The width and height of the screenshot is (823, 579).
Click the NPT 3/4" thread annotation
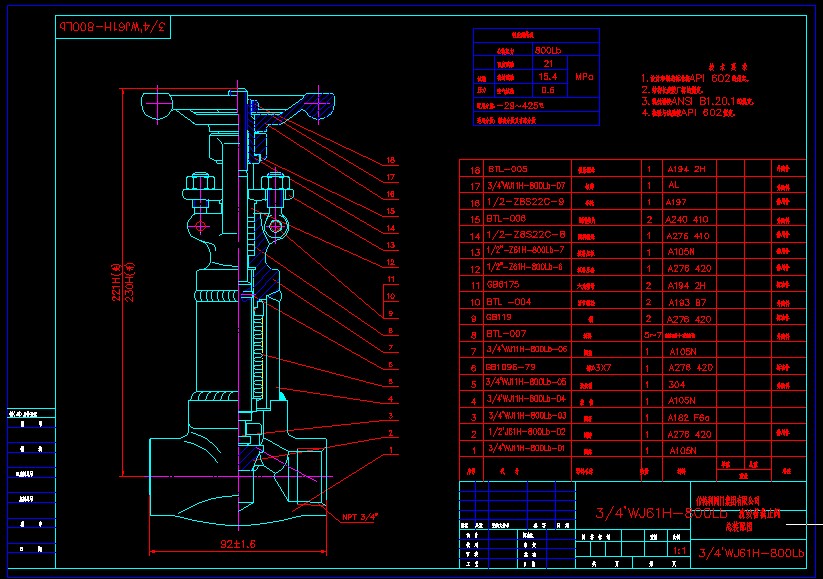[x=362, y=517]
